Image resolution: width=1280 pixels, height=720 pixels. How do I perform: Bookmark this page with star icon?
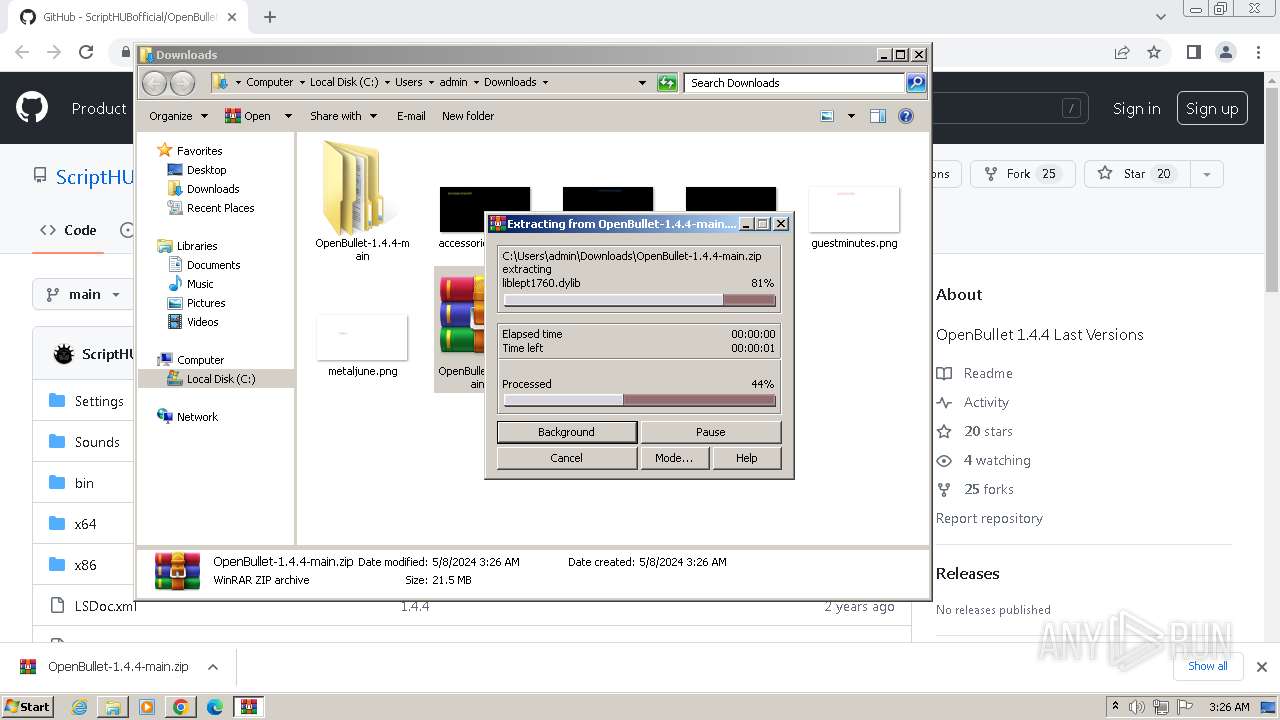[1154, 52]
